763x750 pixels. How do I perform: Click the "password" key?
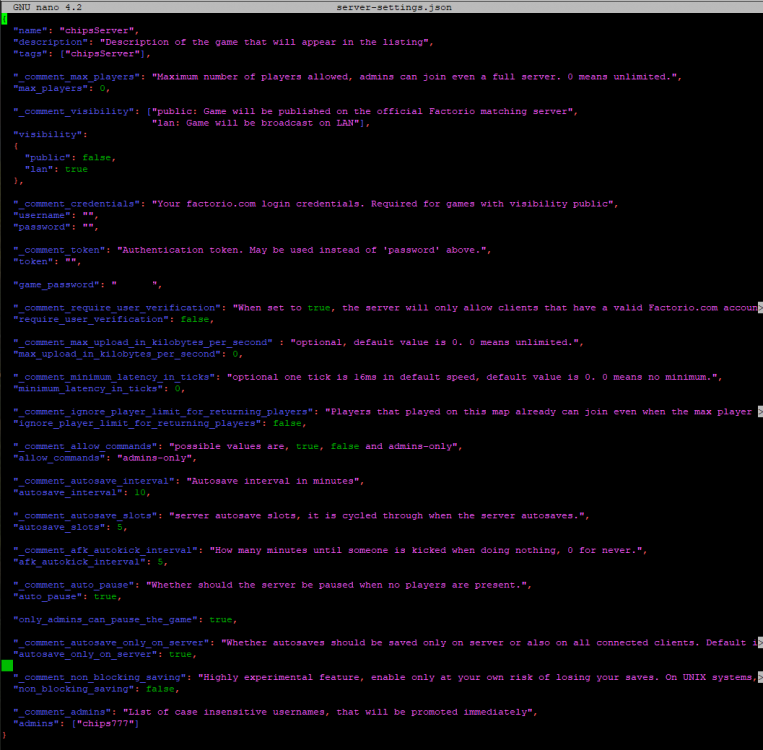(x=42, y=227)
